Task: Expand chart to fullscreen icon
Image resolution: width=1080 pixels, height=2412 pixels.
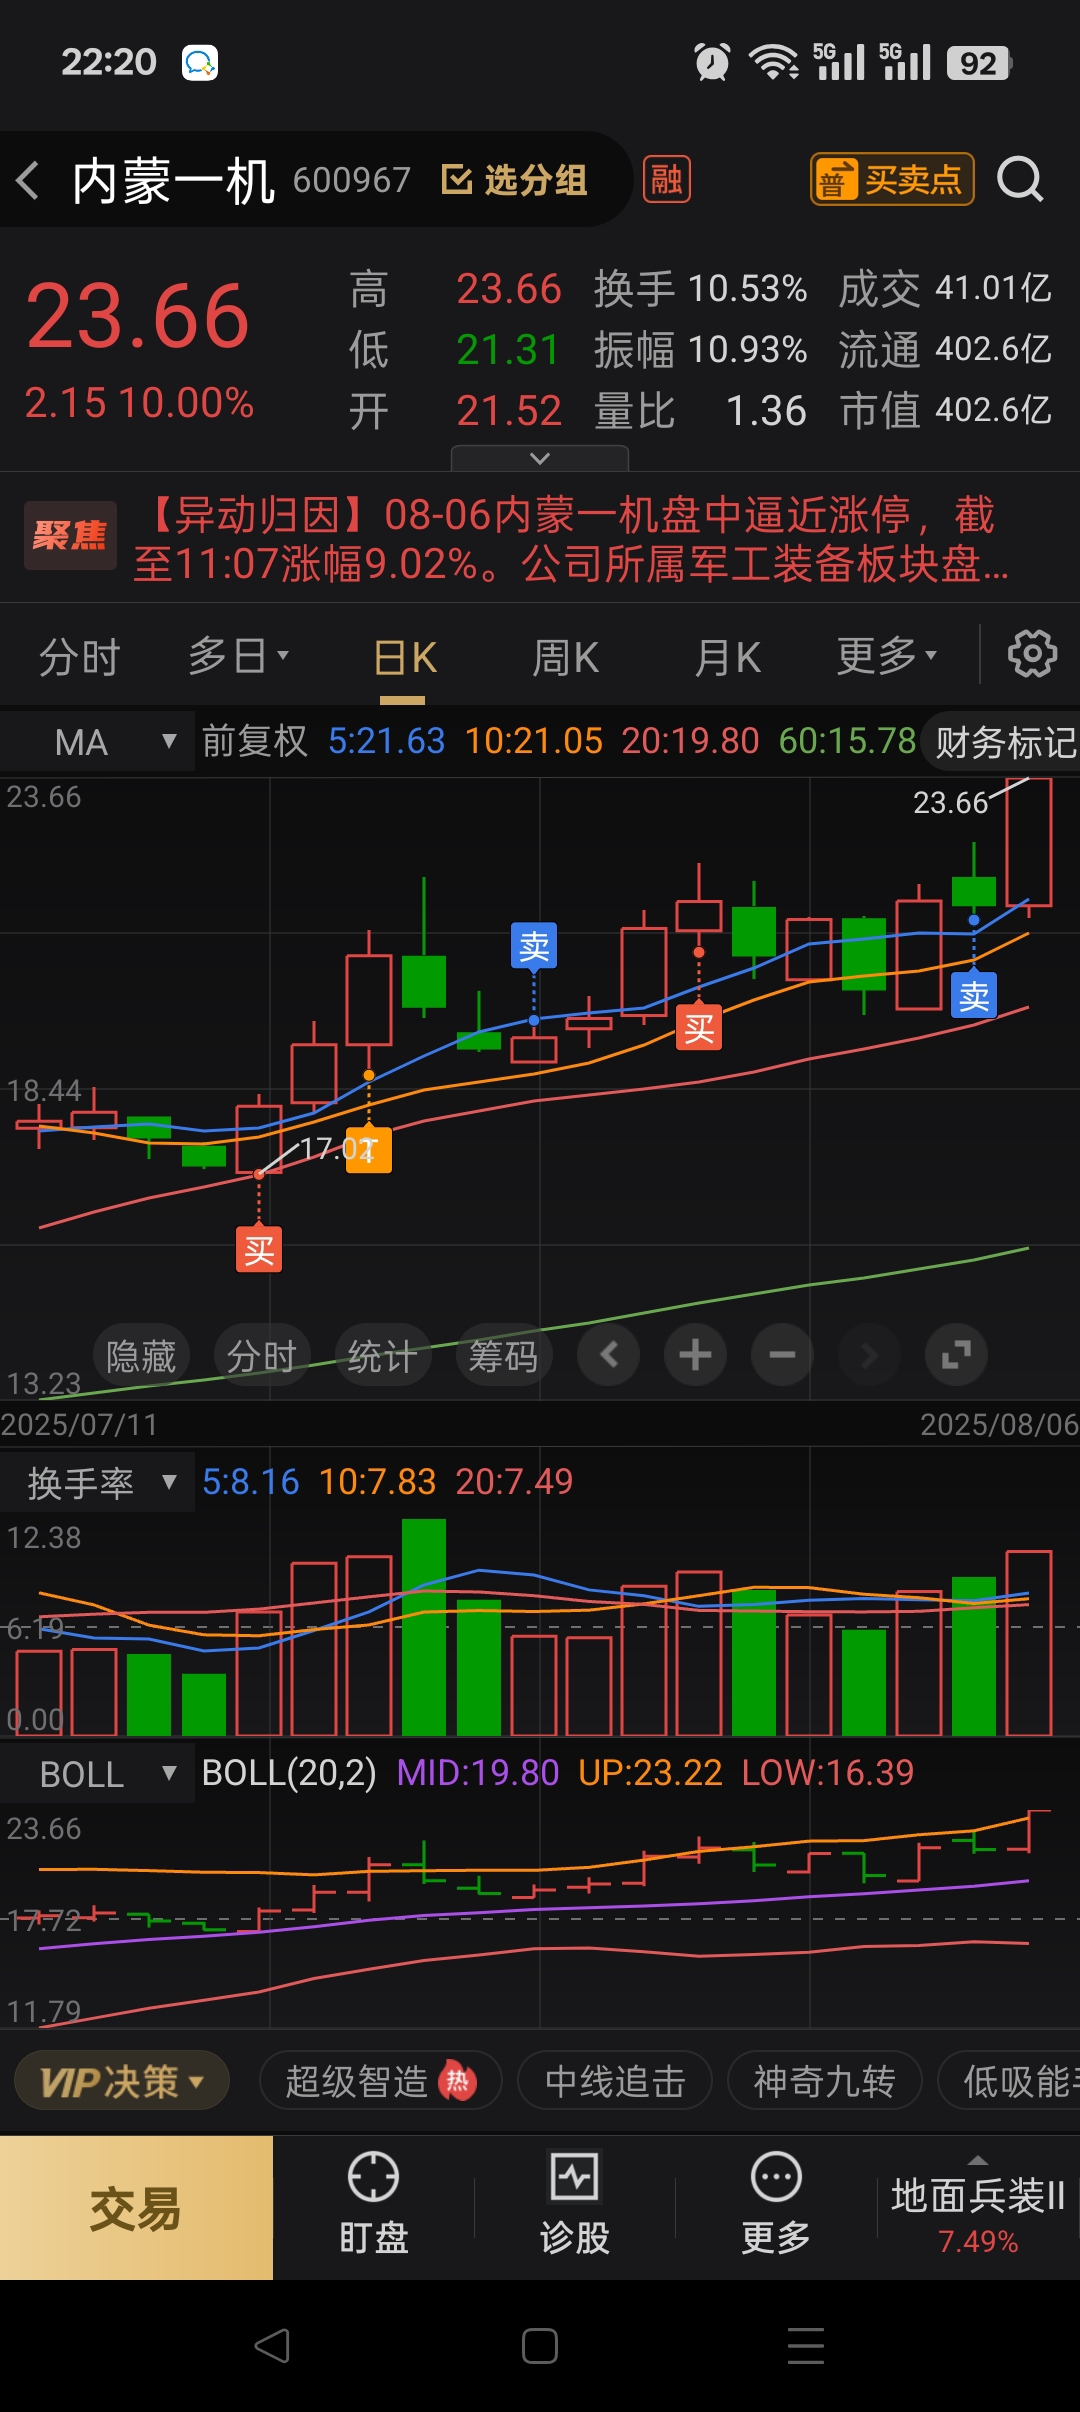Action: tap(956, 1355)
